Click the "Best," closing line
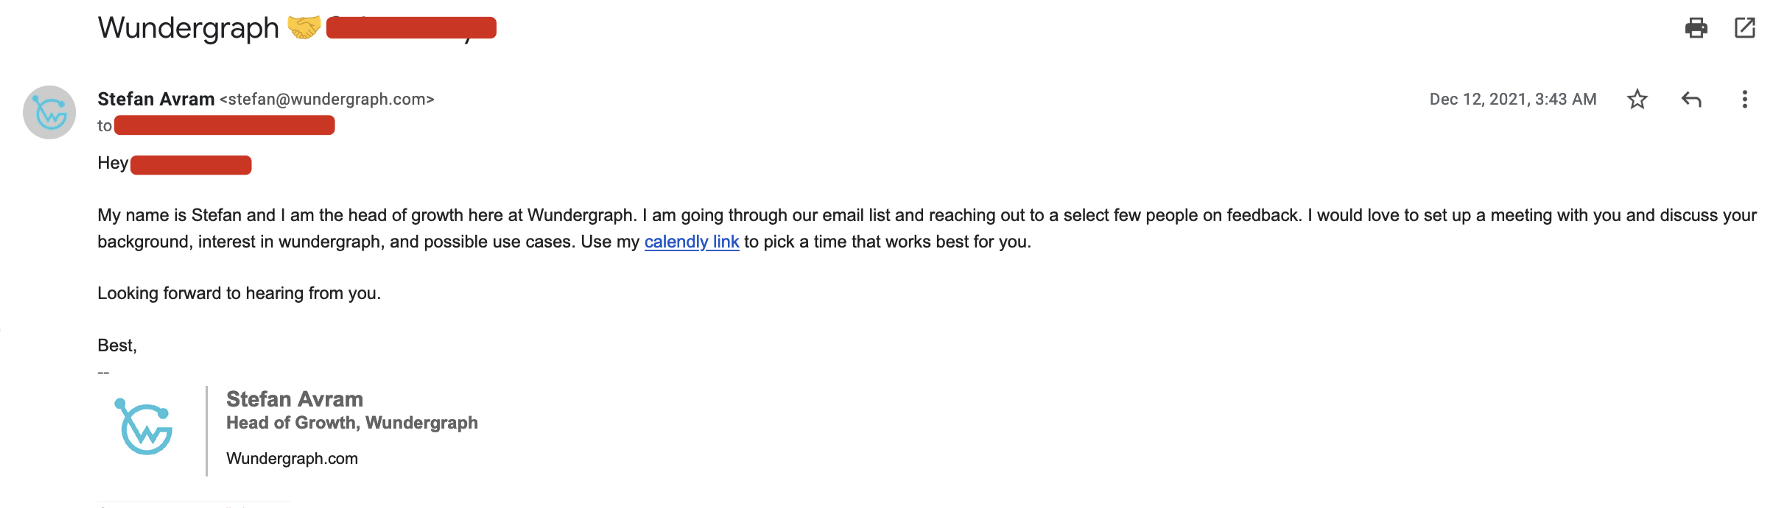The width and height of the screenshot is (1778, 508). [117, 345]
